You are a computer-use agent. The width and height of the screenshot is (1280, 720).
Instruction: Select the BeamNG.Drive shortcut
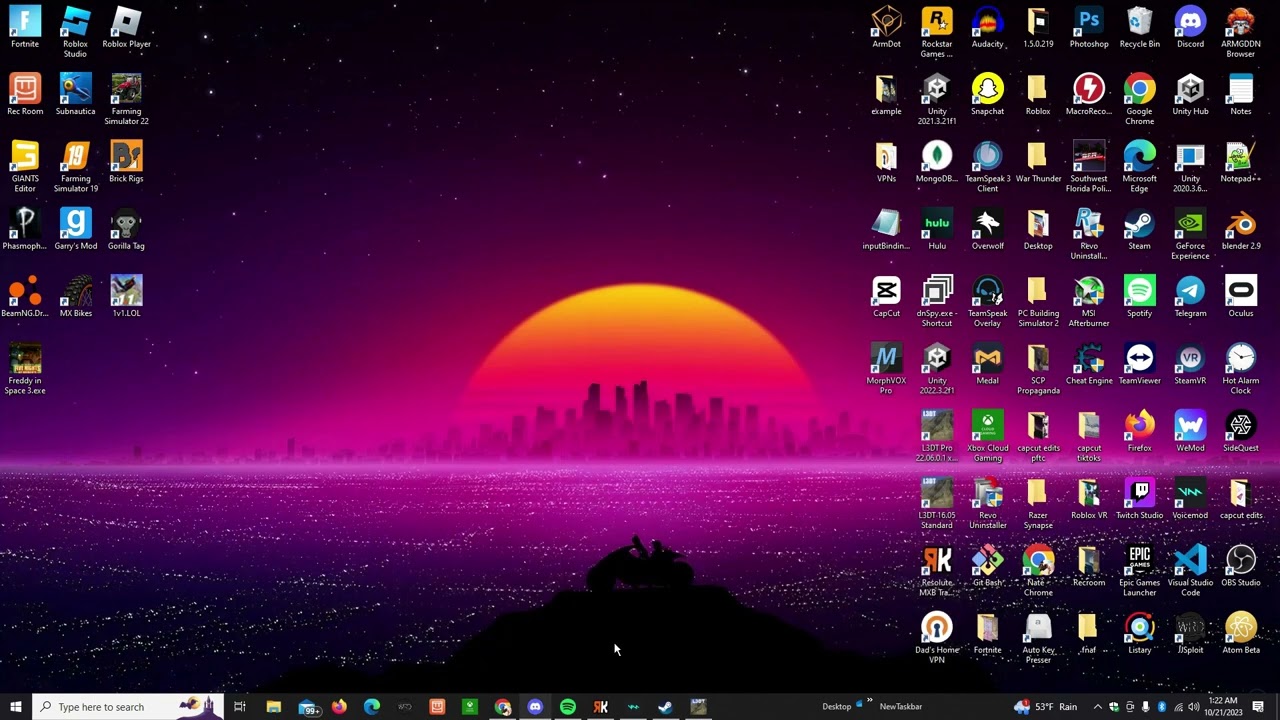(25, 297)
